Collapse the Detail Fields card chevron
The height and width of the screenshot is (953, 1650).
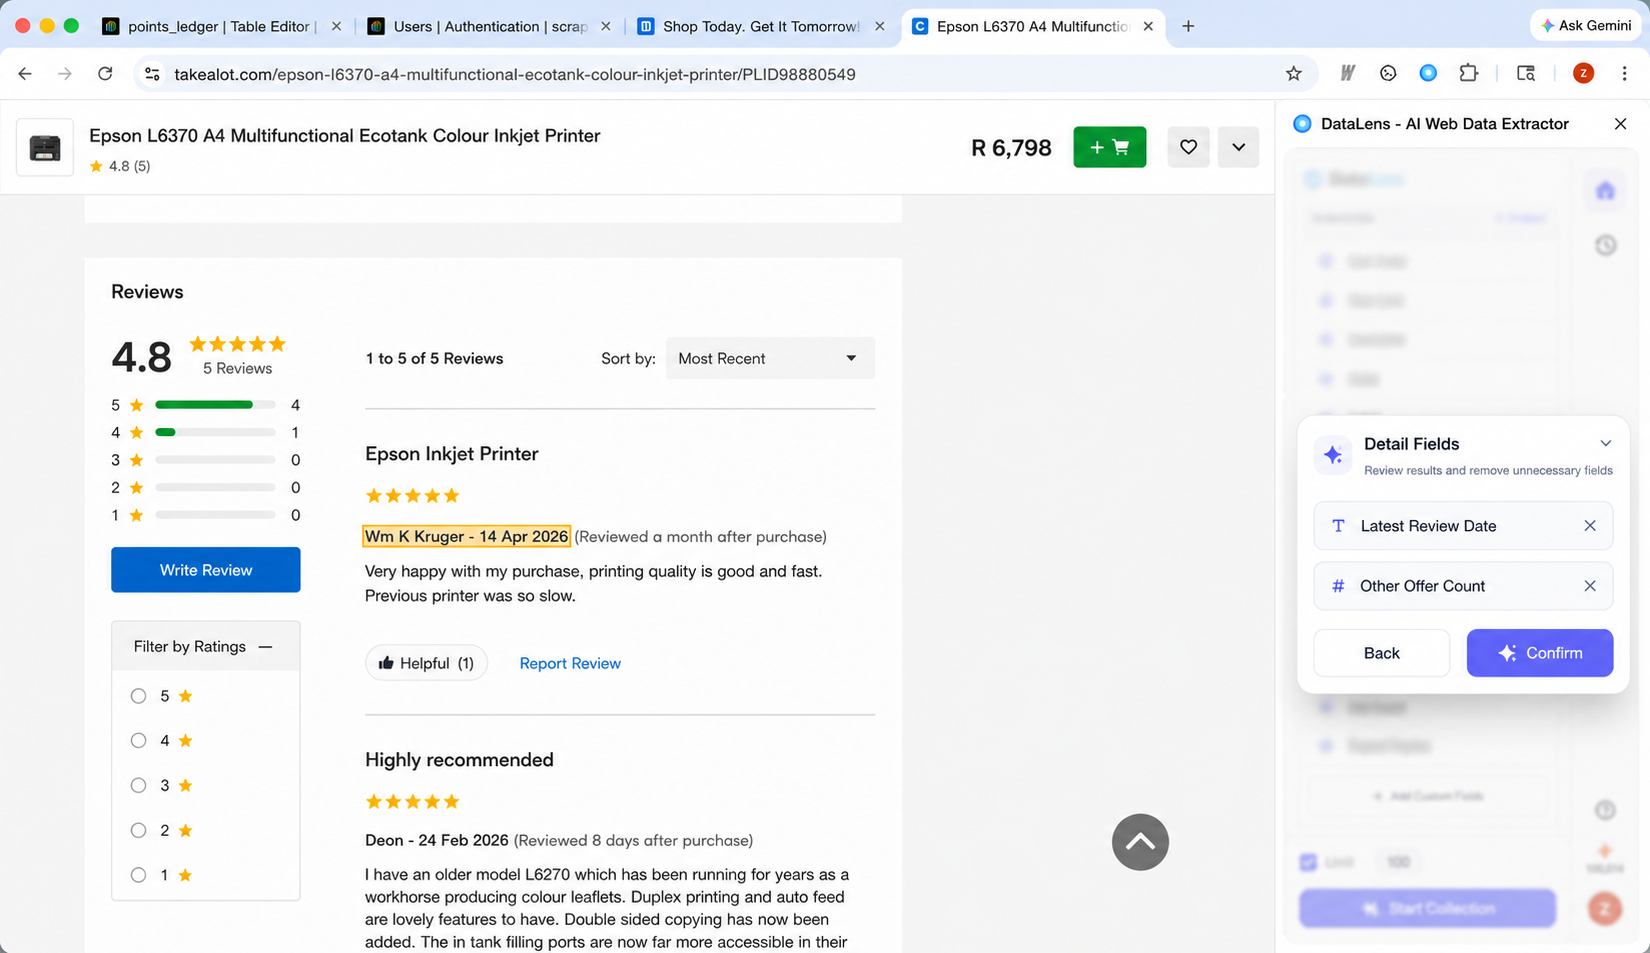click(1605, 443)
